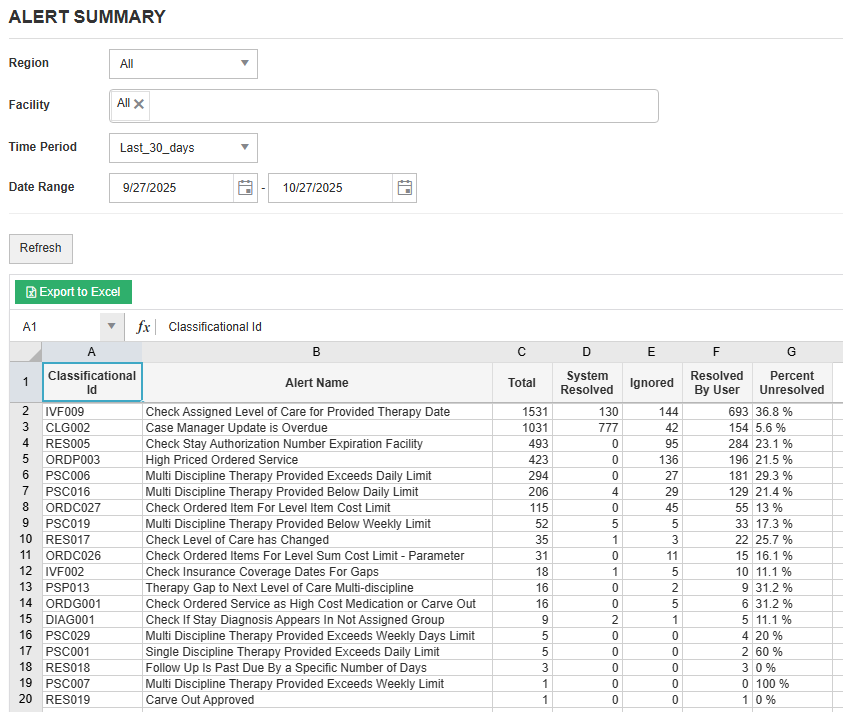Select row 10 header
The height and width of the screenshot is (712, 843).
(x=26, y=539)
